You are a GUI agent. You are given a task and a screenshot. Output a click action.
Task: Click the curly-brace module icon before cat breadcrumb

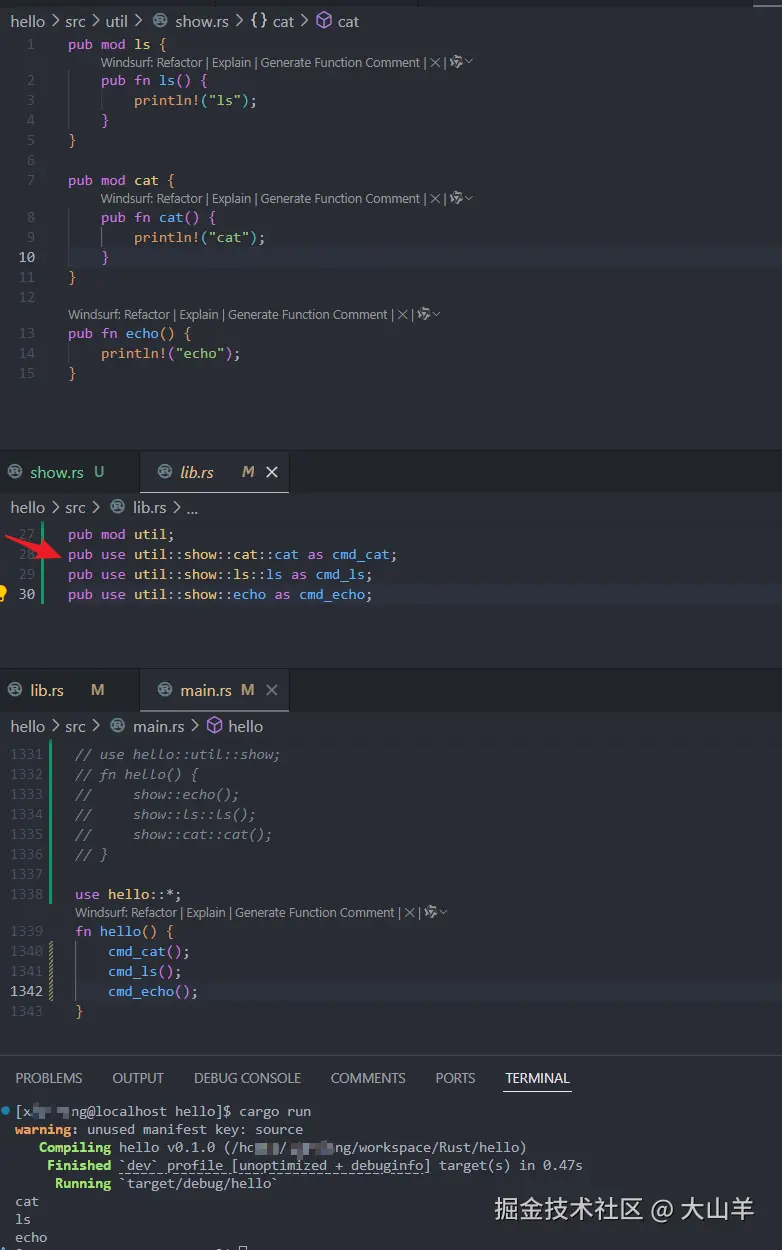pyautogui.click(x=258, y=21)
